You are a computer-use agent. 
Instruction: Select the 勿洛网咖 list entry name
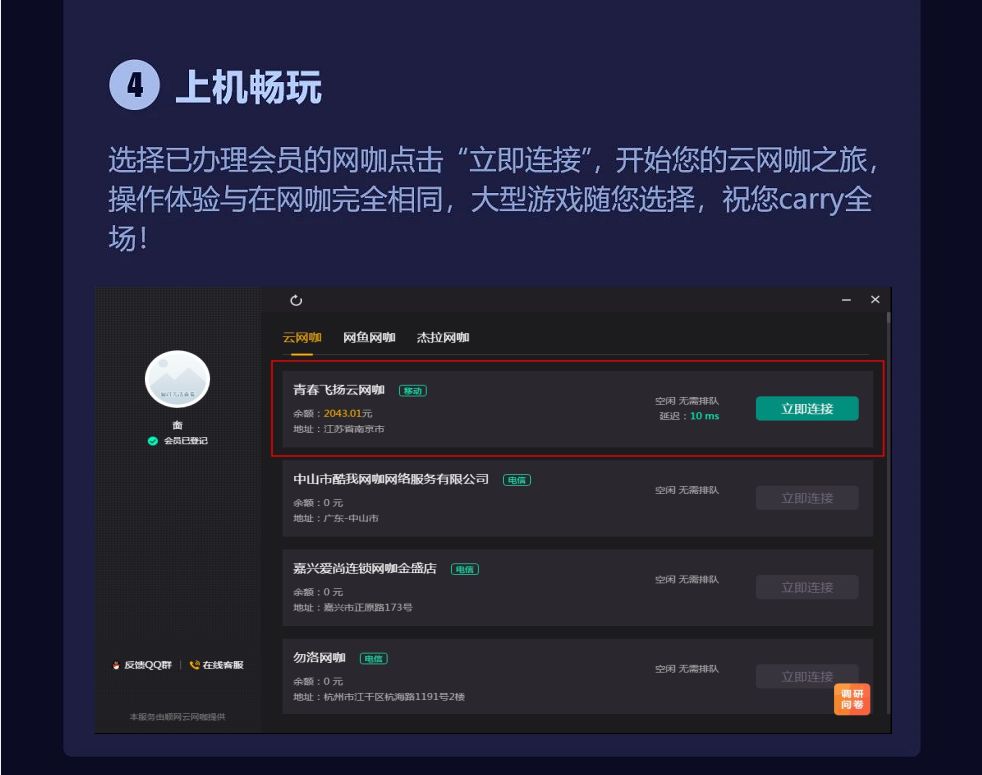319,658
